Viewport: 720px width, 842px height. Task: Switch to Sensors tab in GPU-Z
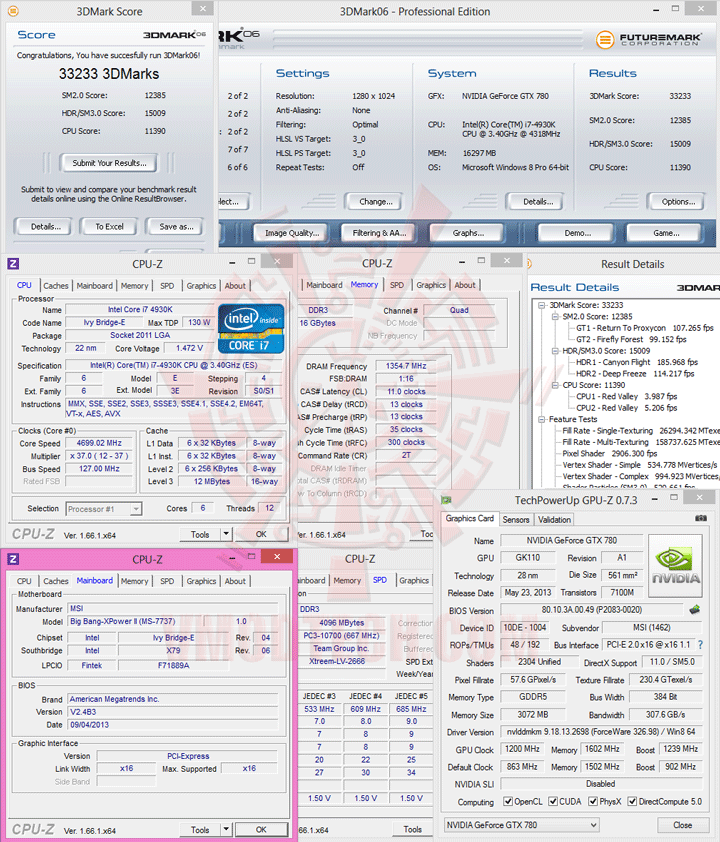(516, 519)
